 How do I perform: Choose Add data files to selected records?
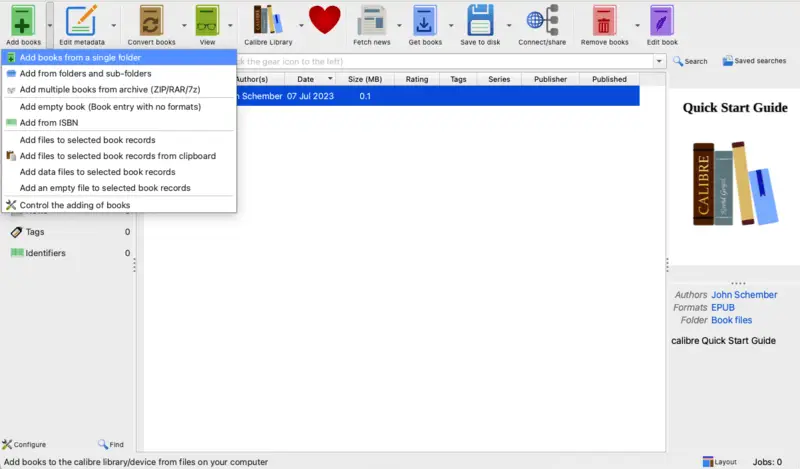(x=119, y=172)
